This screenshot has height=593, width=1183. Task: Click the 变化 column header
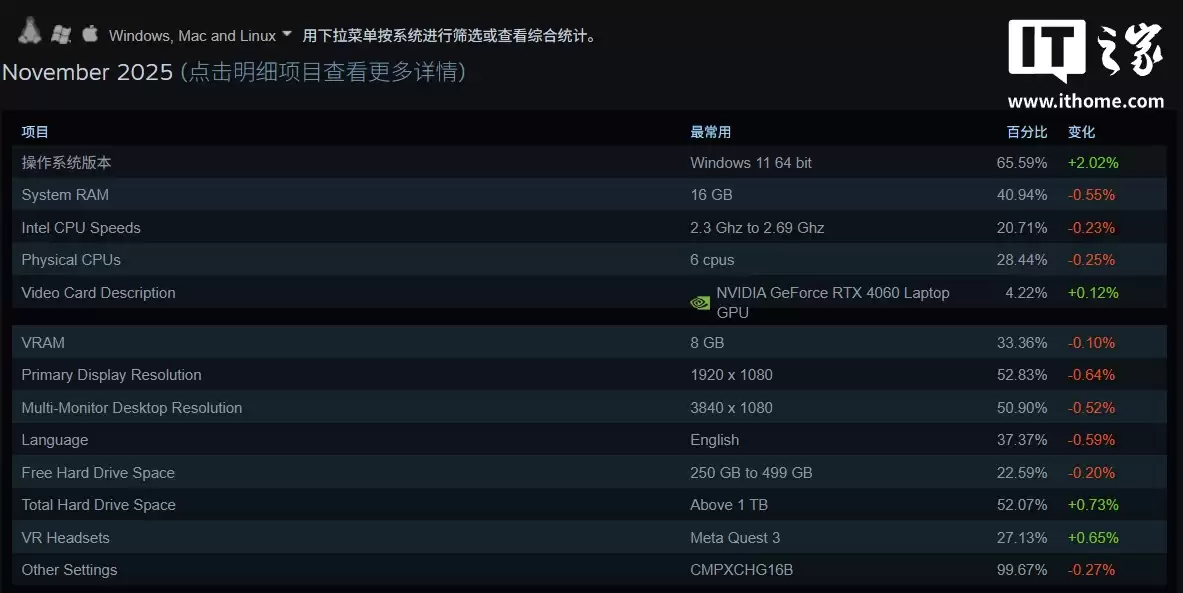point(1082,131)
